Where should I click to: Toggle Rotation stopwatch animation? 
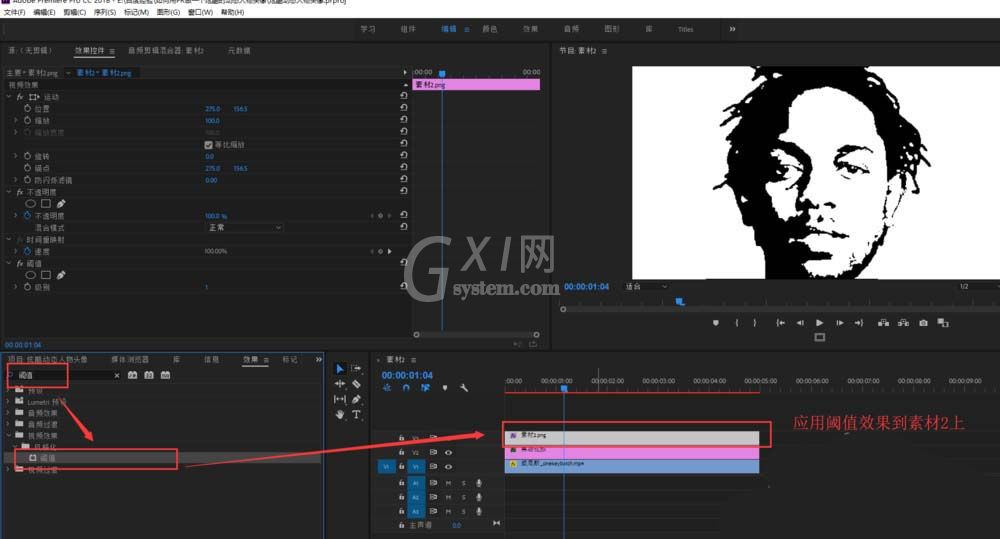pyautogui.click(x=27, y=156)
